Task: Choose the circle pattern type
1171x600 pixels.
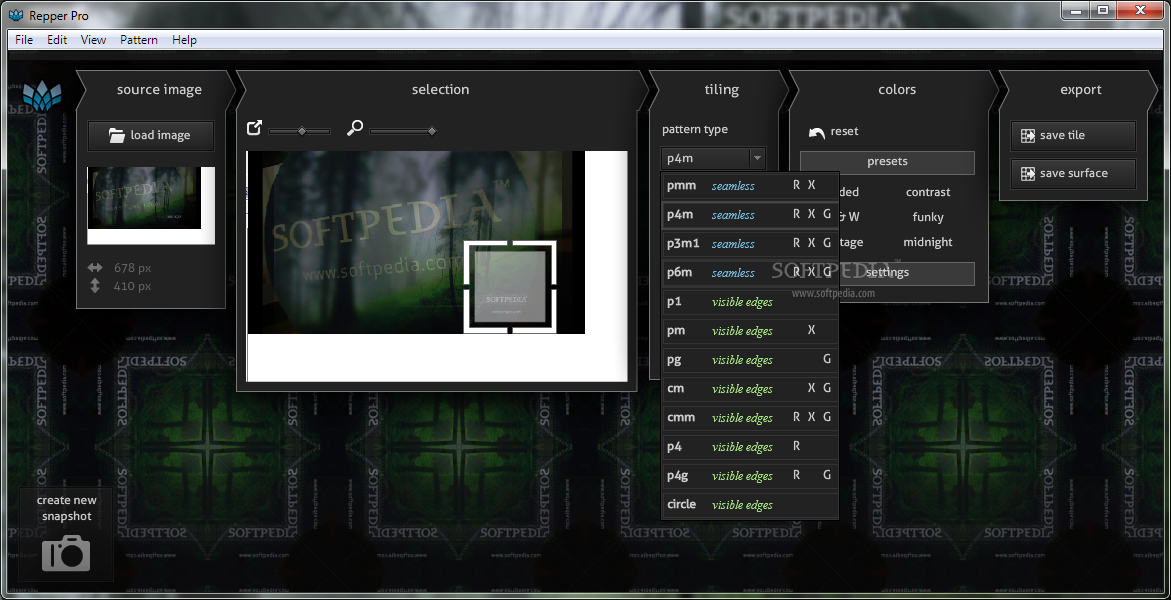Action: tap(750, 505)
